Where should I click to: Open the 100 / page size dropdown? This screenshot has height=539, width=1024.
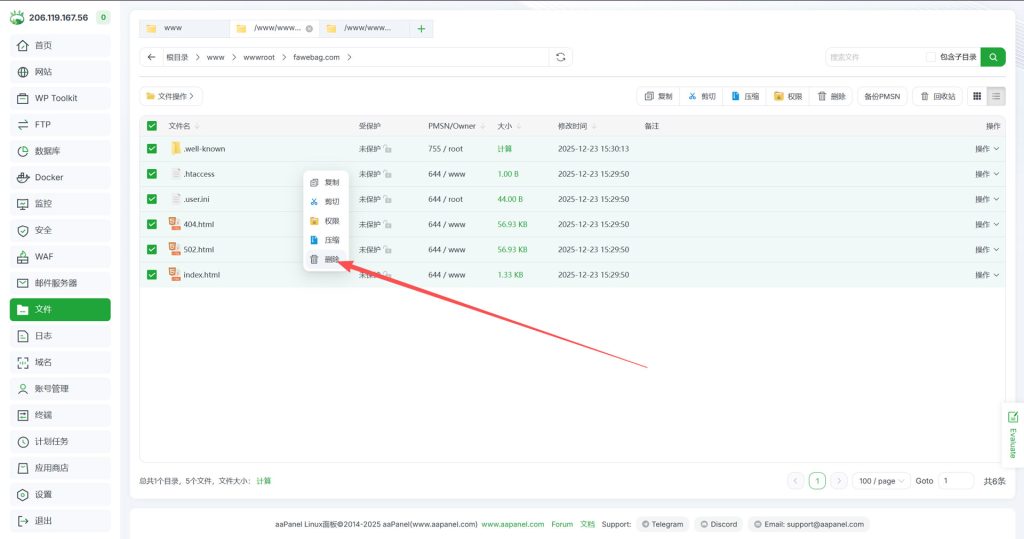coord(880,481)
